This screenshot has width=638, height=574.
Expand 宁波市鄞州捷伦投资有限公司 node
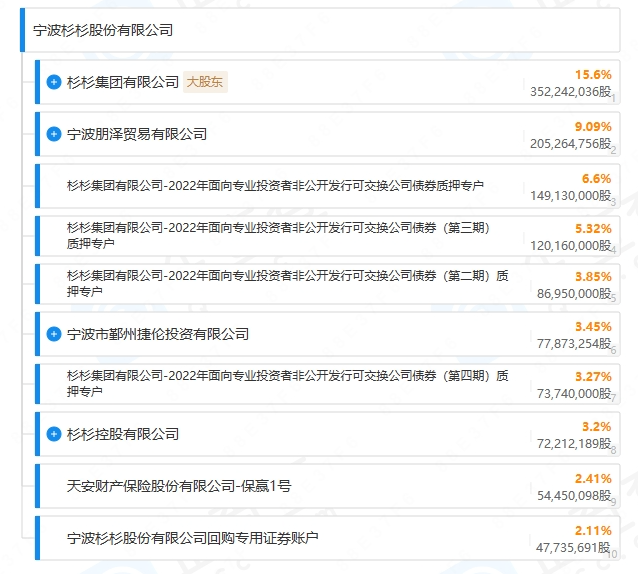54,334
